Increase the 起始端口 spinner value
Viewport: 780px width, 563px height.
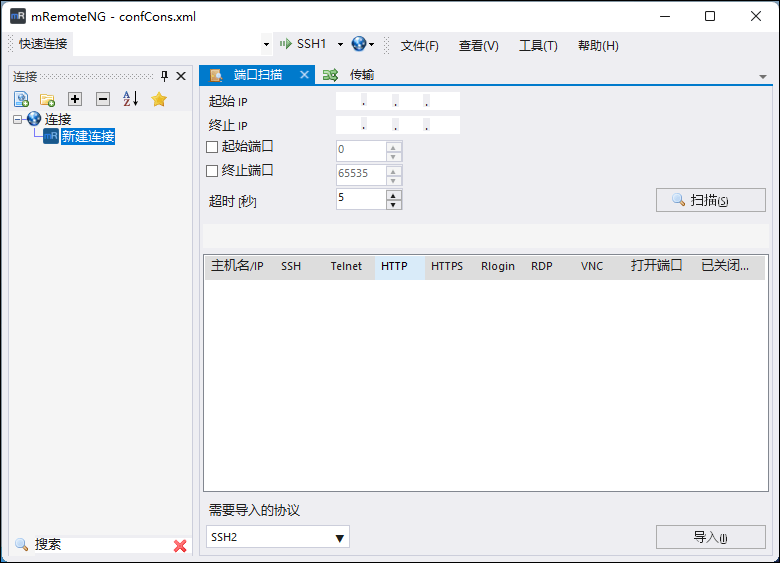[x=393, y=147]
